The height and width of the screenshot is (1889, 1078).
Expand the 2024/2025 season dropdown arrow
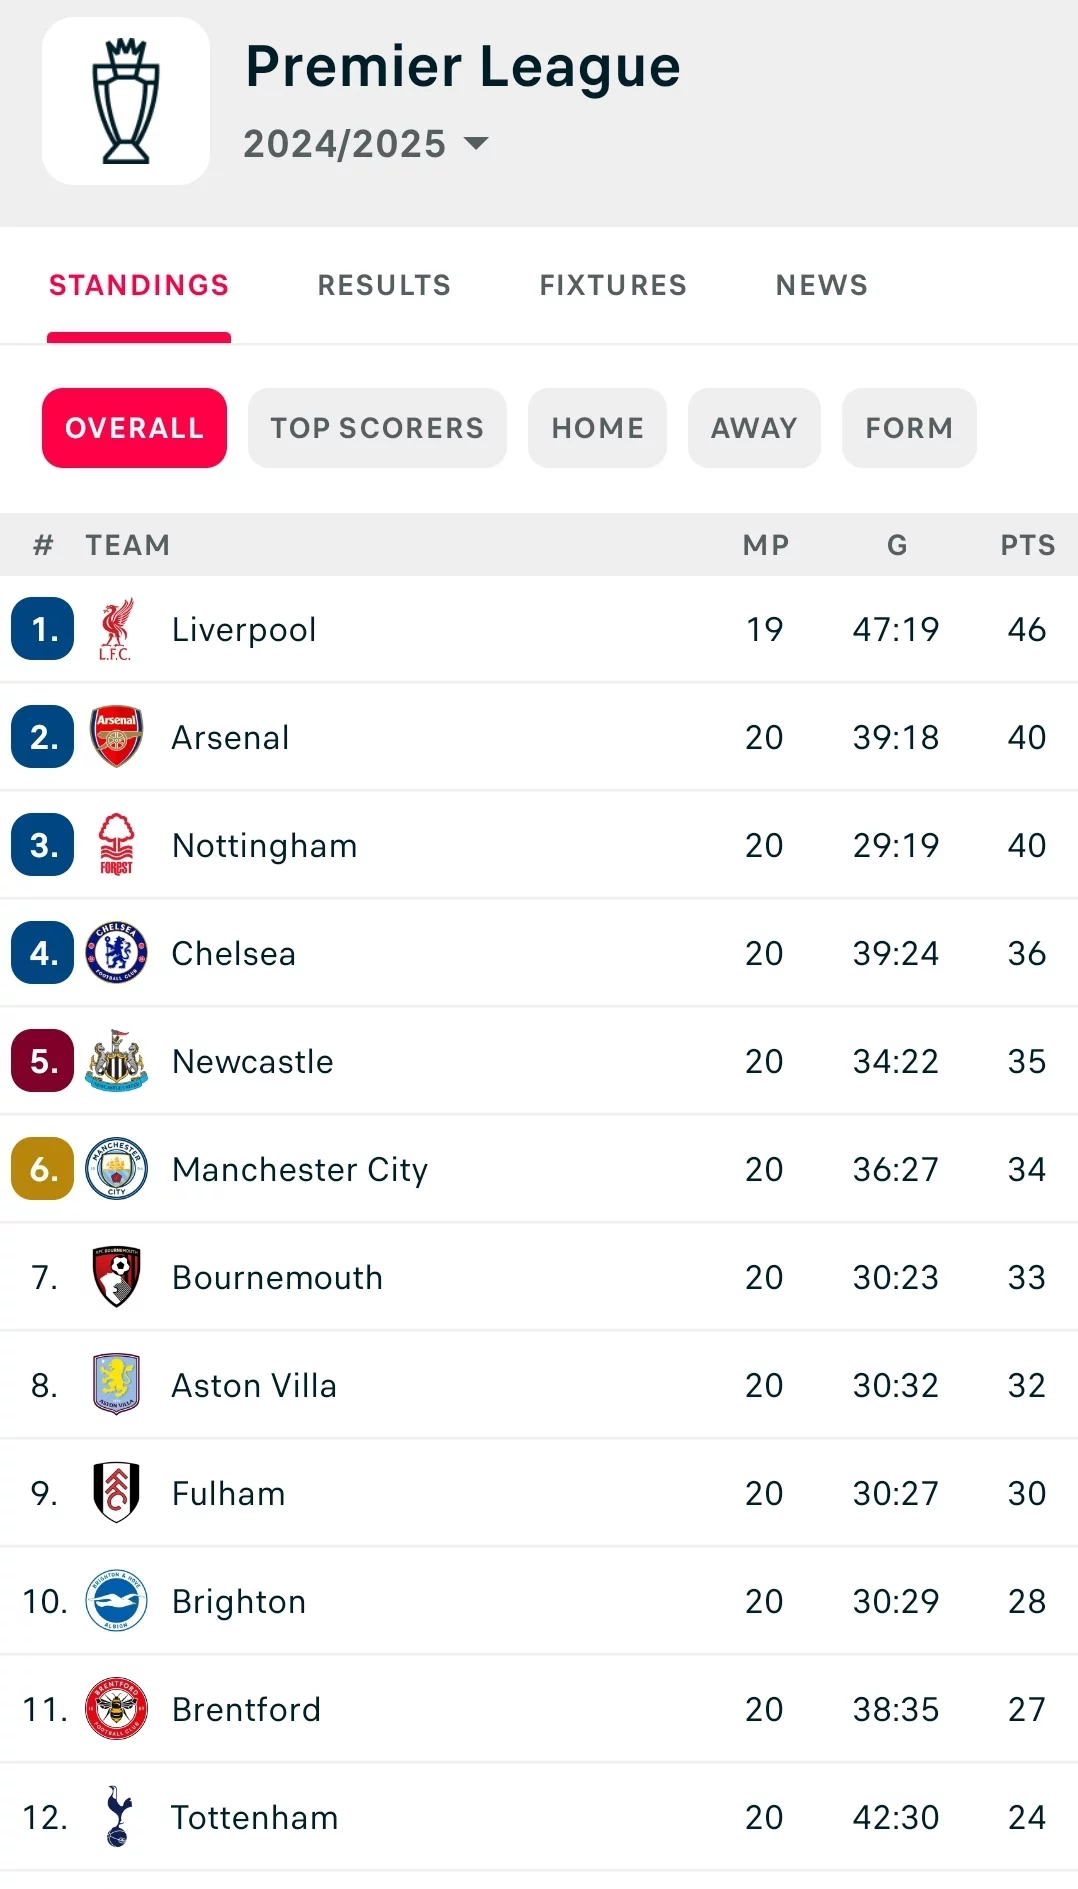(477, 144)
